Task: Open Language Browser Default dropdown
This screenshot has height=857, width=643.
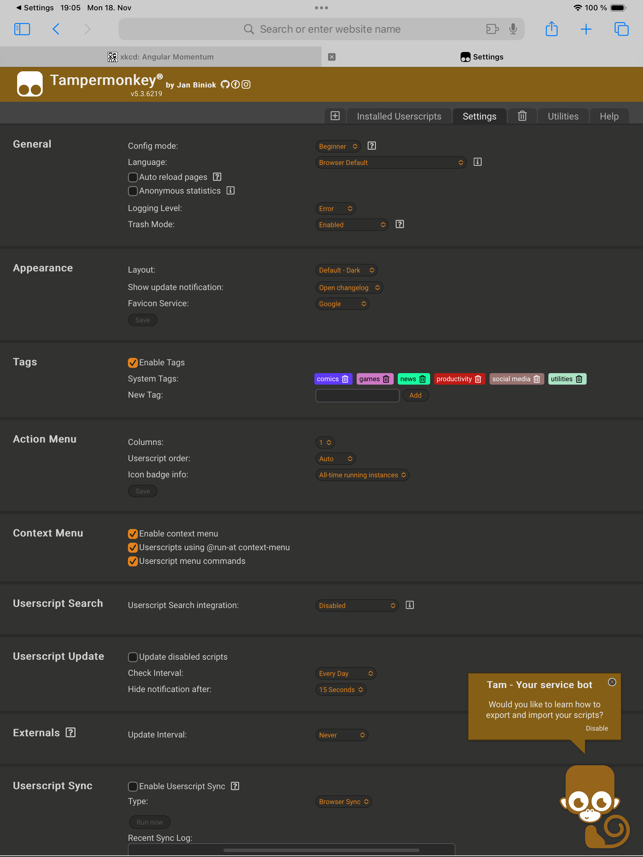Action: (391, 162)
